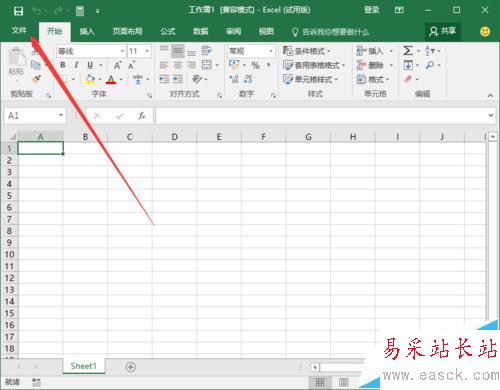
Task: Open the font size 11 dropdown
Action: pyautogui.click(x=147, y=51)
